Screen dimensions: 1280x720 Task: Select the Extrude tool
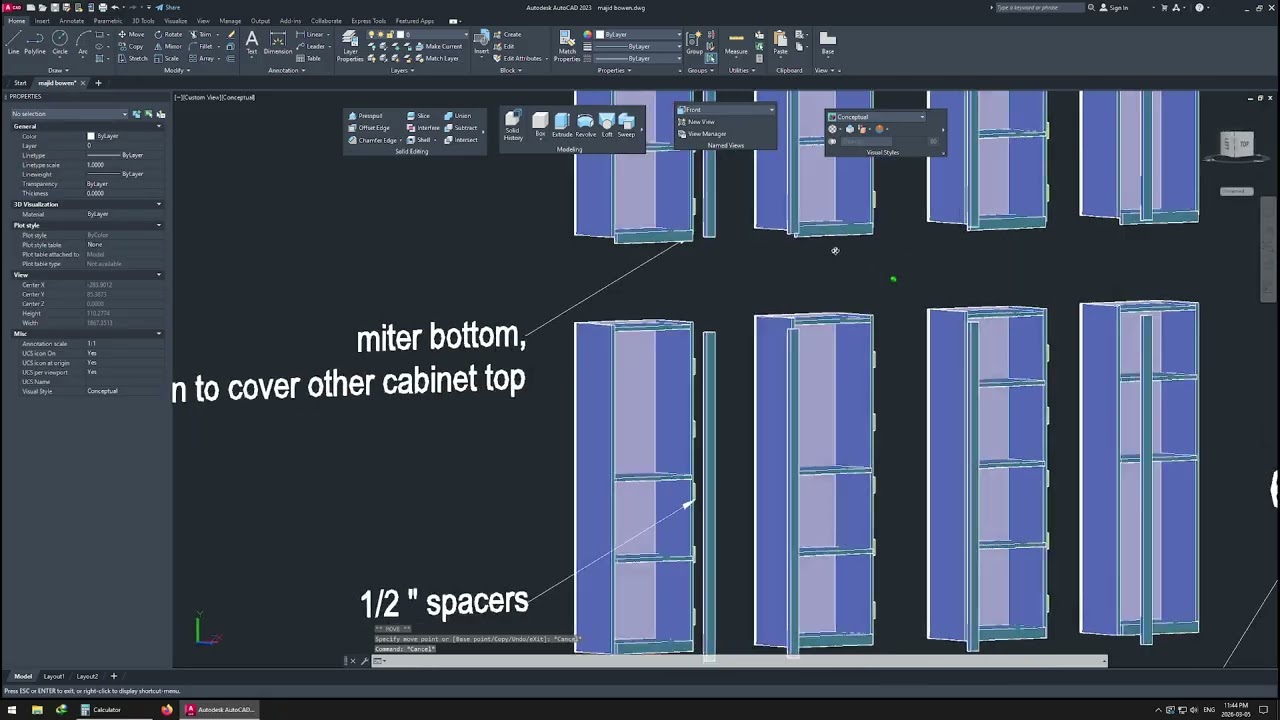click(562, 125)
